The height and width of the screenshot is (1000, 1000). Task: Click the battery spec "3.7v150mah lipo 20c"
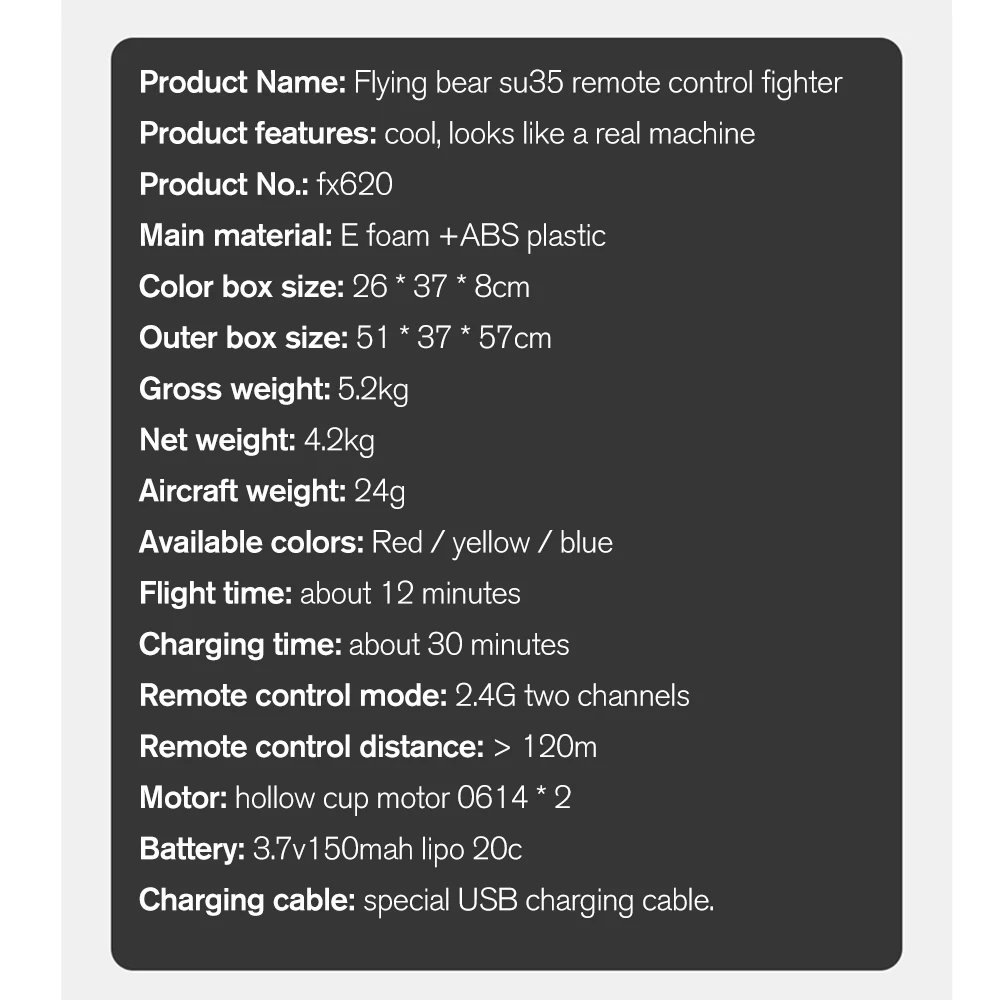[x=388, y=850]
